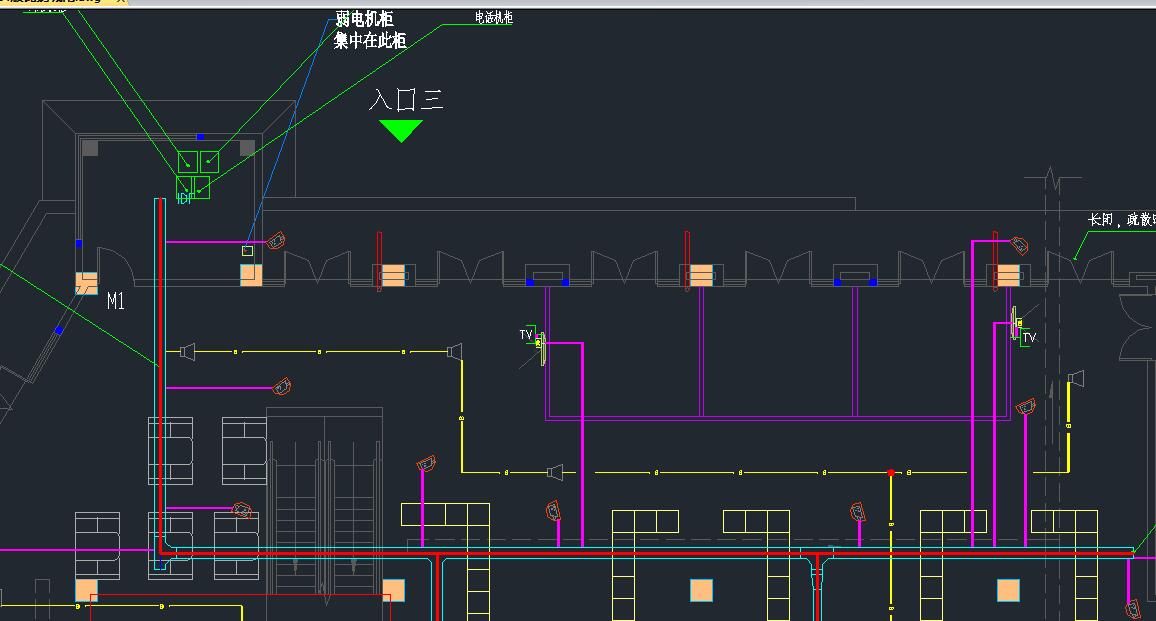
Task: Click the cyan IDF cabinet label
Action: click(x=184, y=198)
